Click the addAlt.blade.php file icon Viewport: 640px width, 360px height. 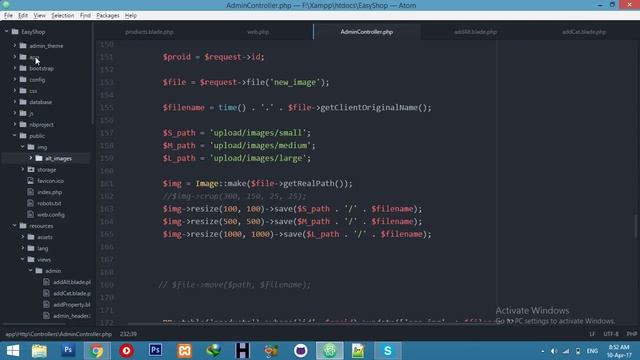point(46,282)
